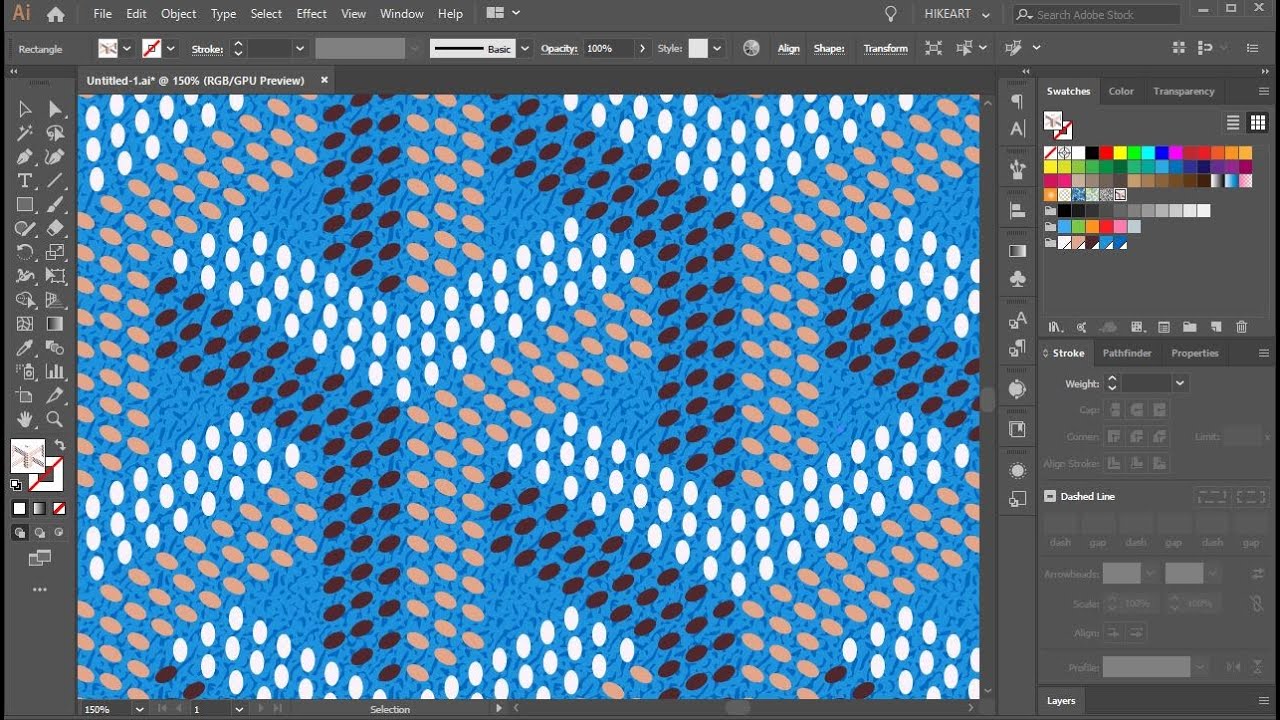Select the Magic Wand tool
Screen dimensions: 1280x720
(25, 133)
